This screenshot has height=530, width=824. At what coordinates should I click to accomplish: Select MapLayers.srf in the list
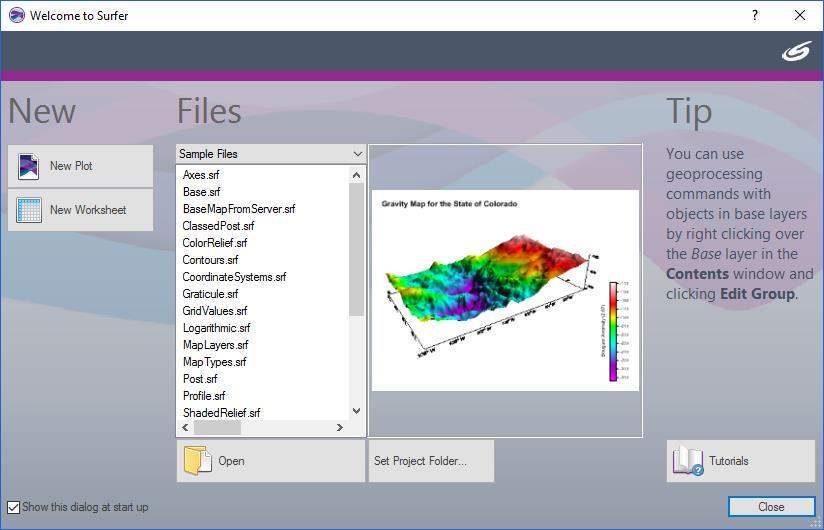click(x=215, y=345)
